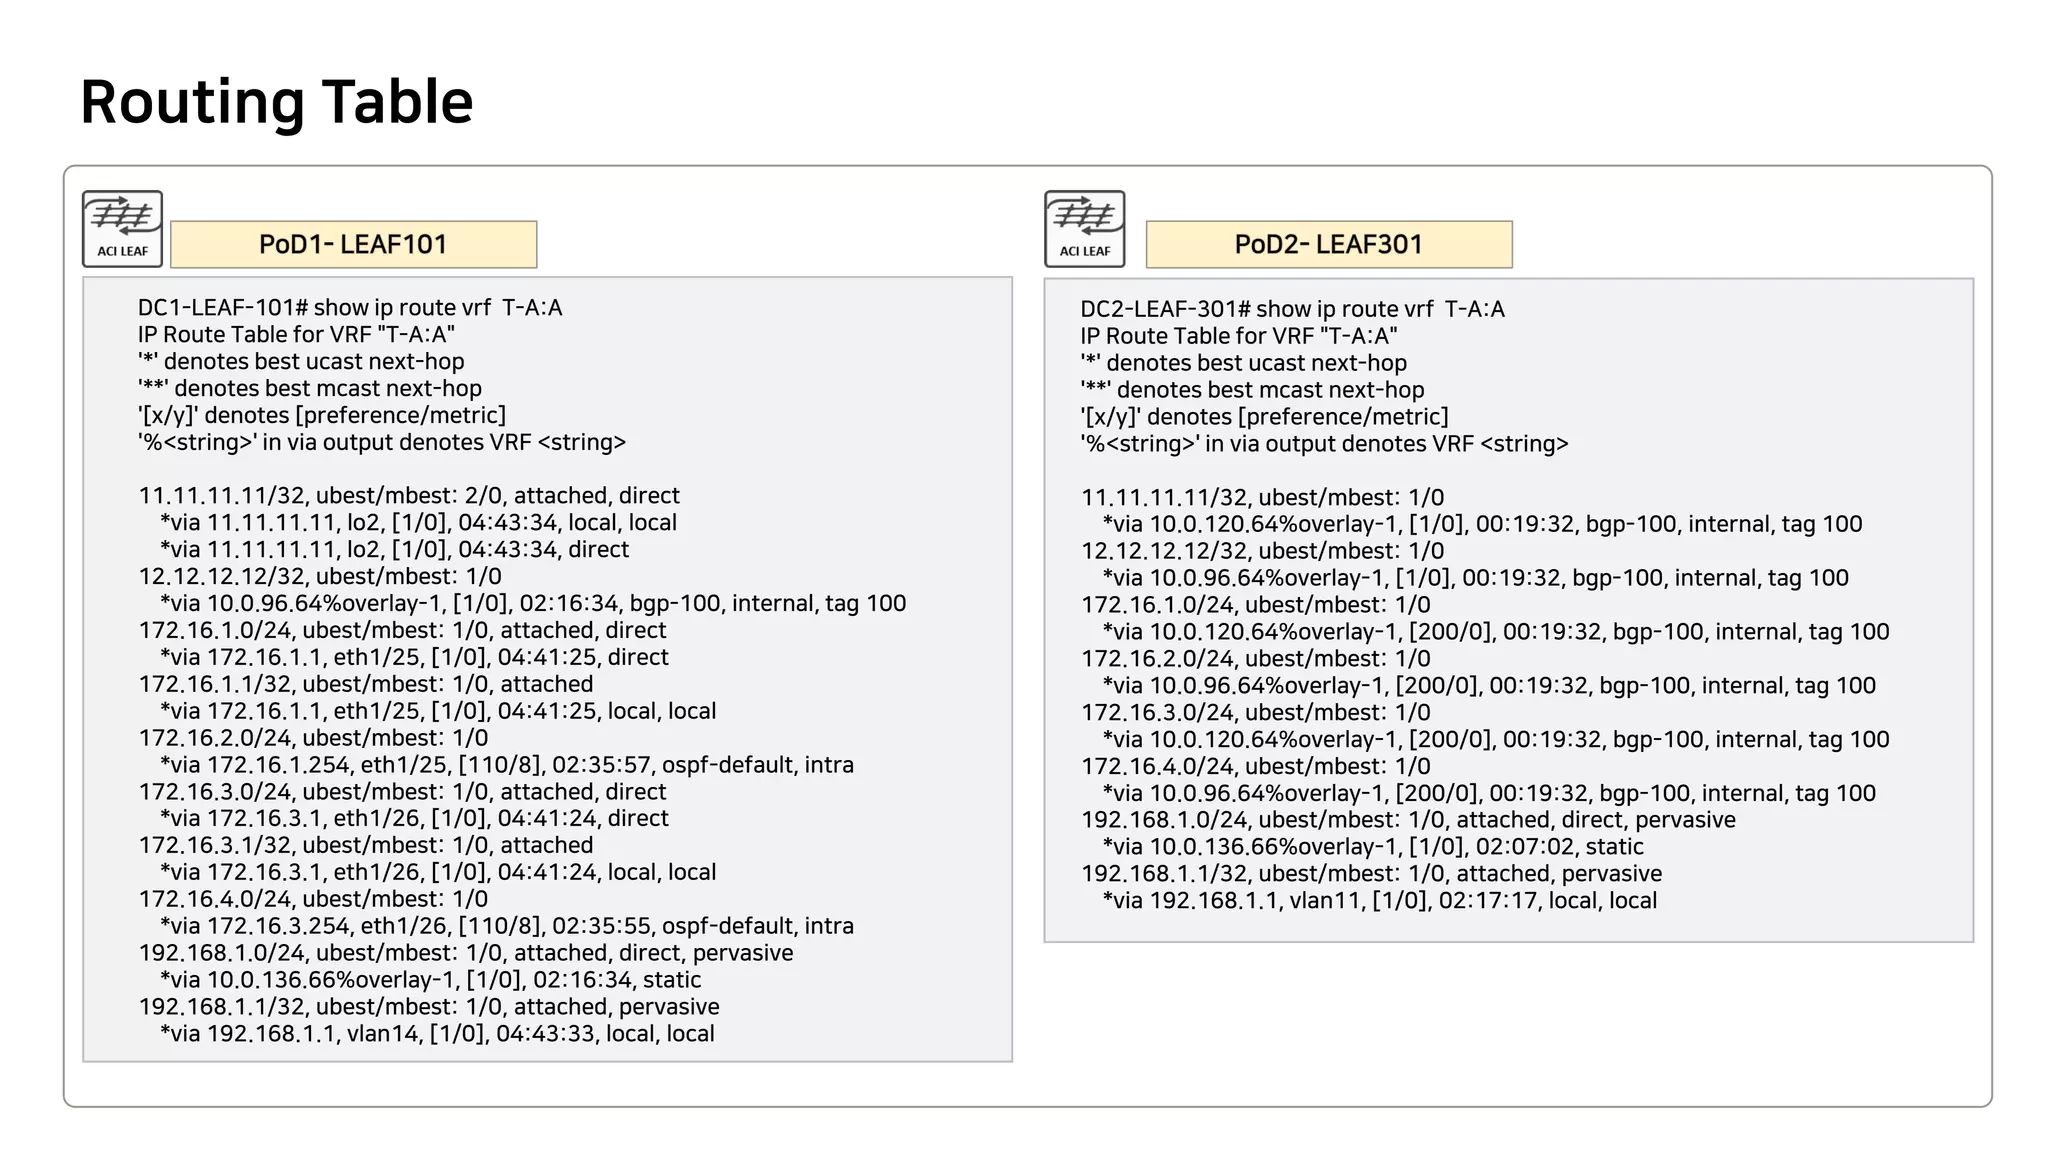Click the 172.16.4.0/24 route via 172.16.3.254 line
2048x1152 pixels.
click(x=506, y=926)
